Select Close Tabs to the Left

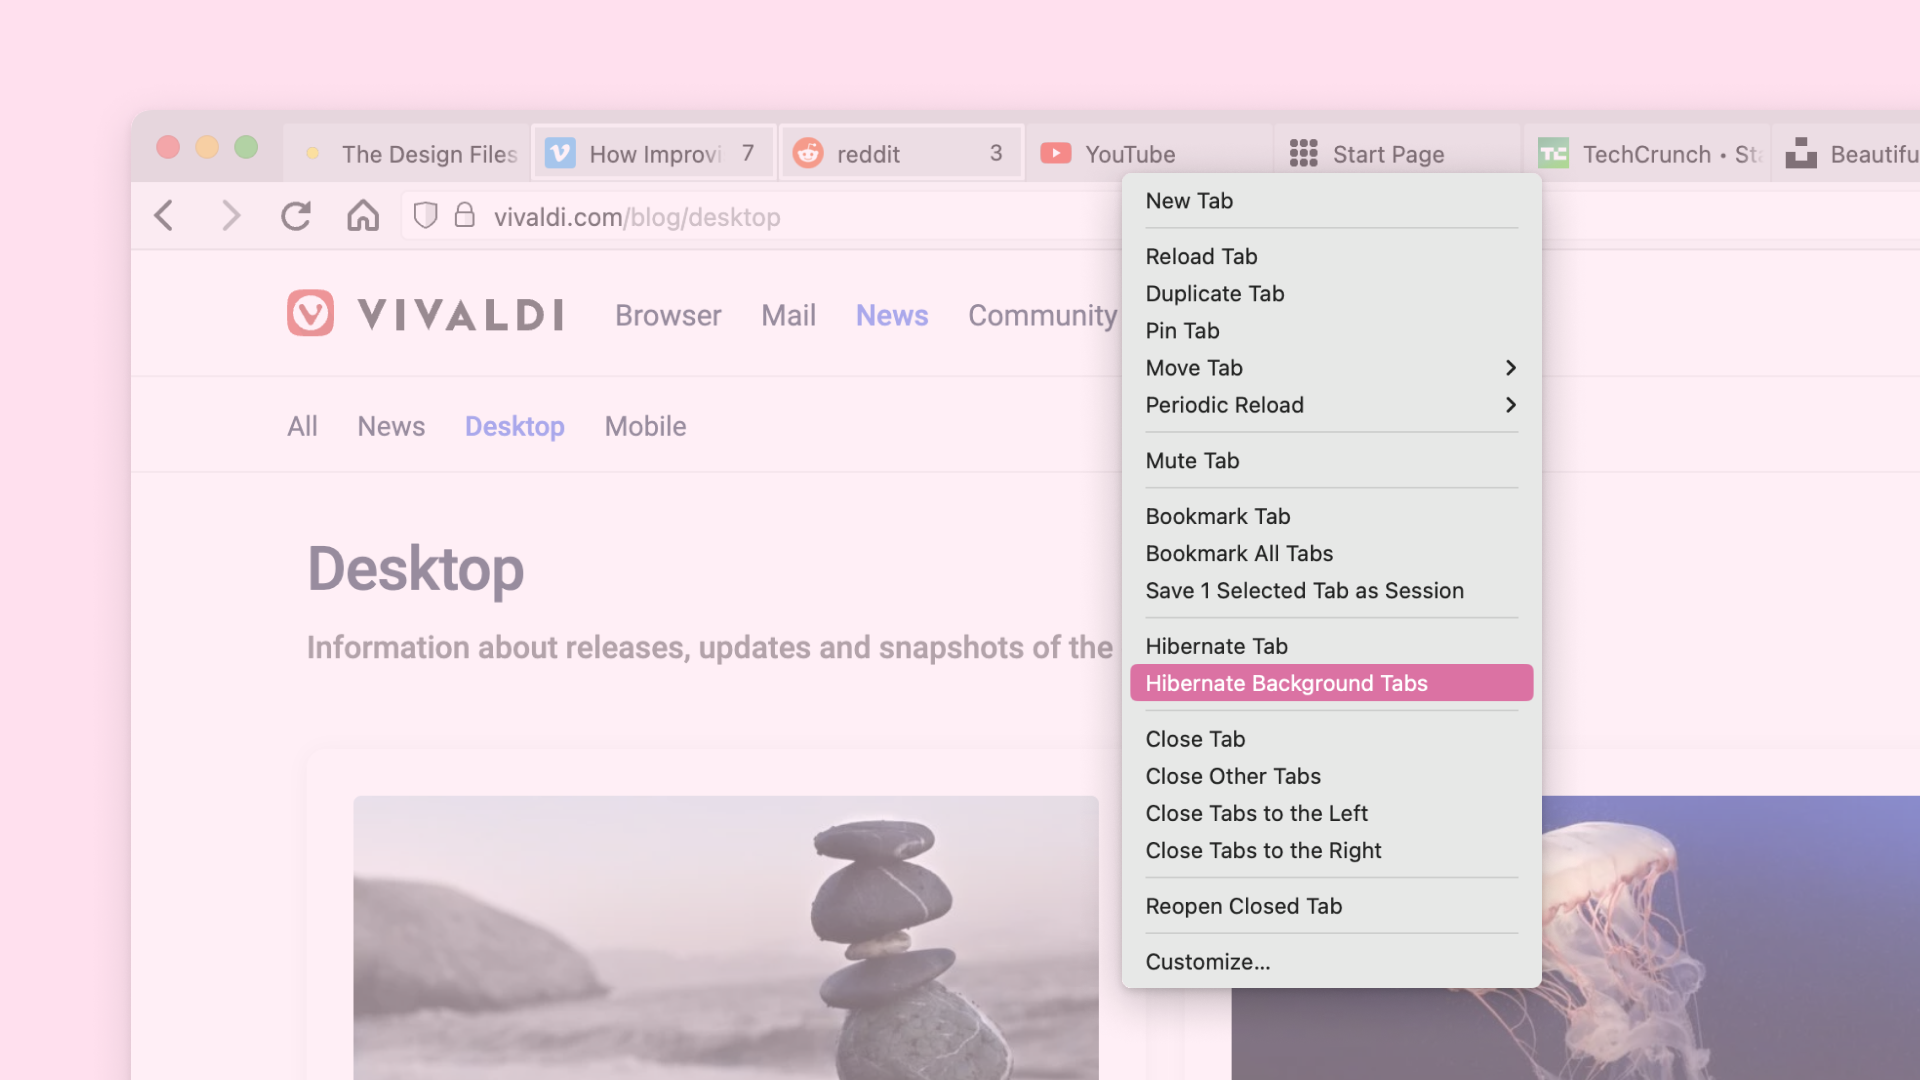tap(1331, 813)
